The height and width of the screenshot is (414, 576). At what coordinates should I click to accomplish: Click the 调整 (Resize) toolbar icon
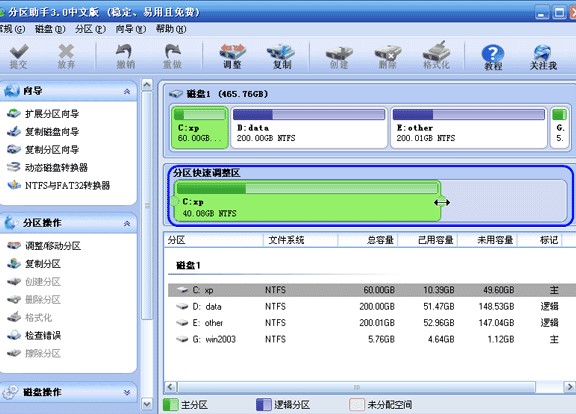(x=232, y=56)
